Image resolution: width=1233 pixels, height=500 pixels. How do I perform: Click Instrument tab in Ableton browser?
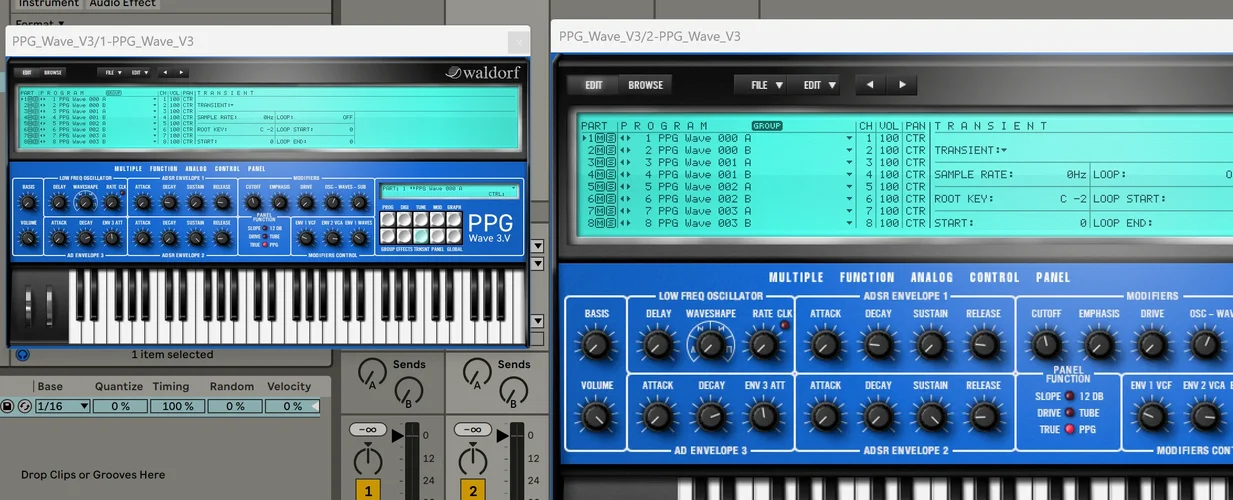coord(48,4)
